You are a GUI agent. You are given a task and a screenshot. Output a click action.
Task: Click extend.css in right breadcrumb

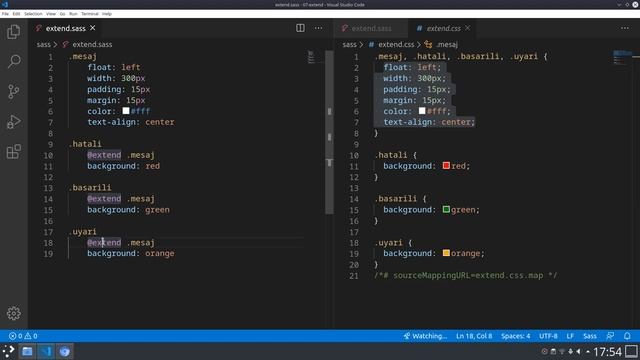[396, 44]
